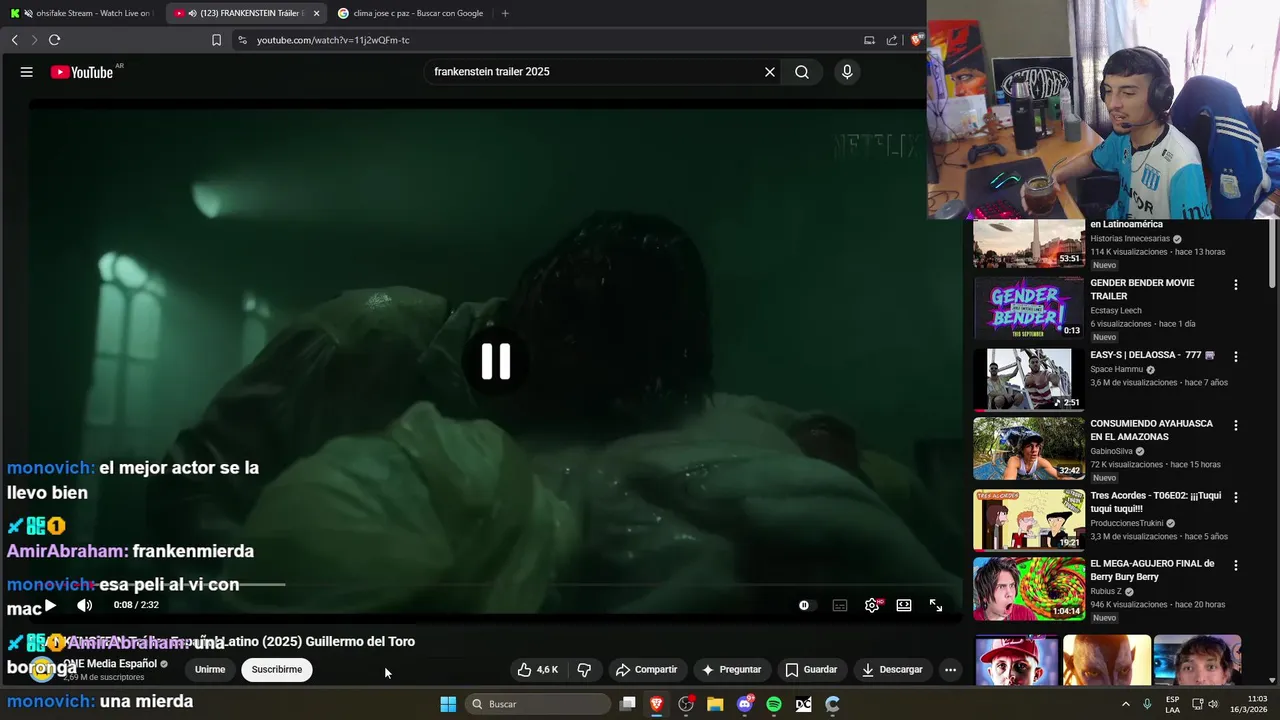
Task: Go back in browser history
Action: click(14, 40)
